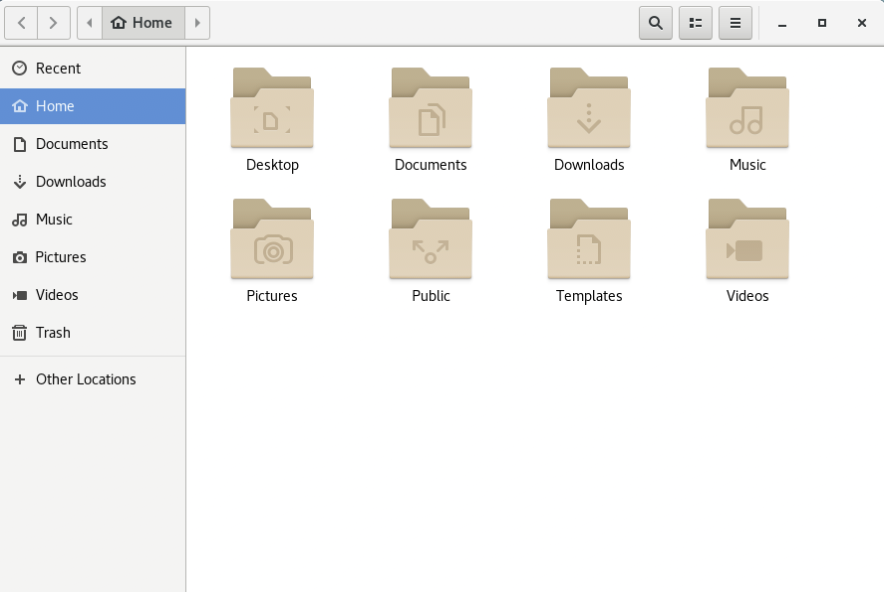Open Videos in the sidebar
The image size is (884, 592).
coord(92,295)
